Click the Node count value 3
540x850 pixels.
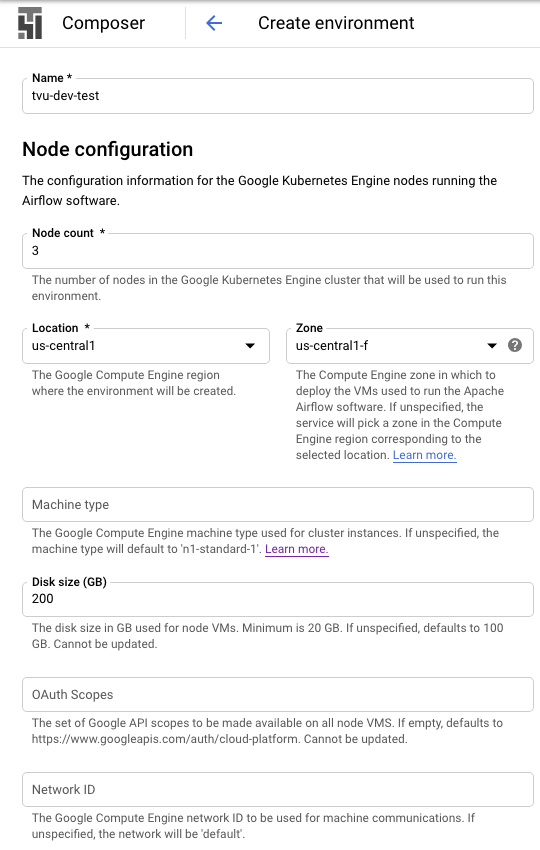coord(35,250)
